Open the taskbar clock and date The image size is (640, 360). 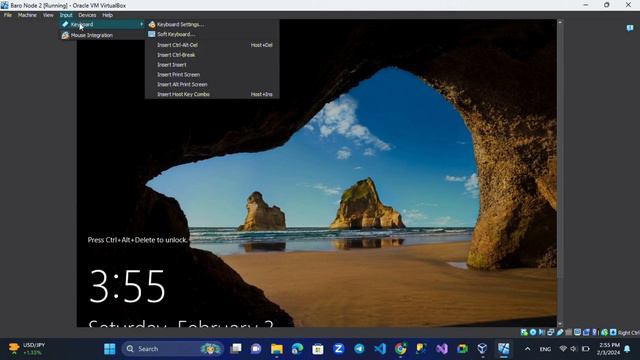608,349
